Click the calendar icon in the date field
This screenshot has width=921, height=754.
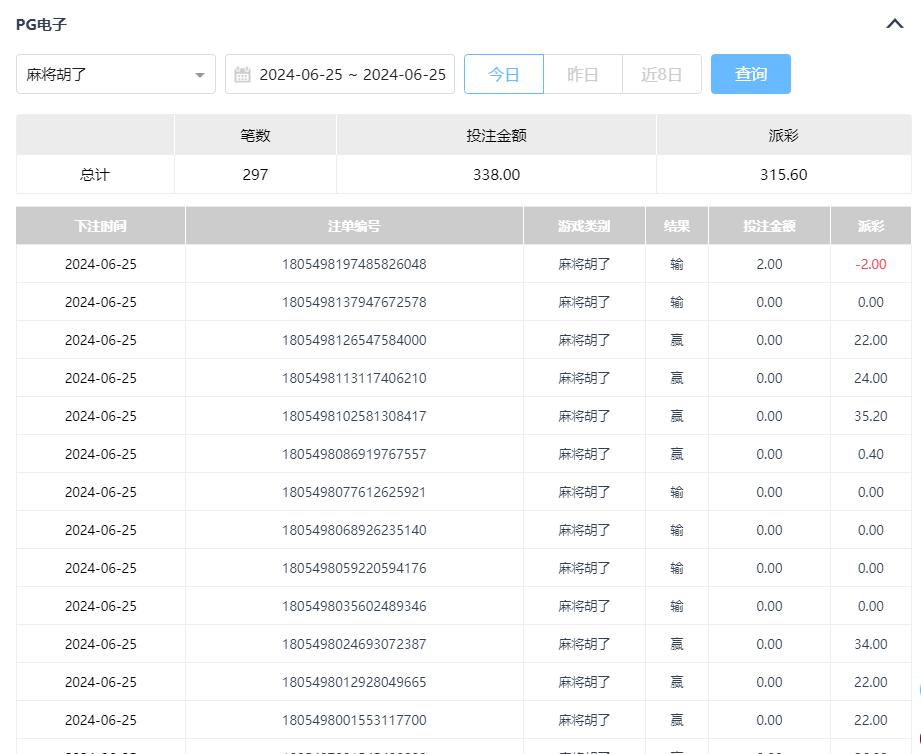[x=242, y=75]
